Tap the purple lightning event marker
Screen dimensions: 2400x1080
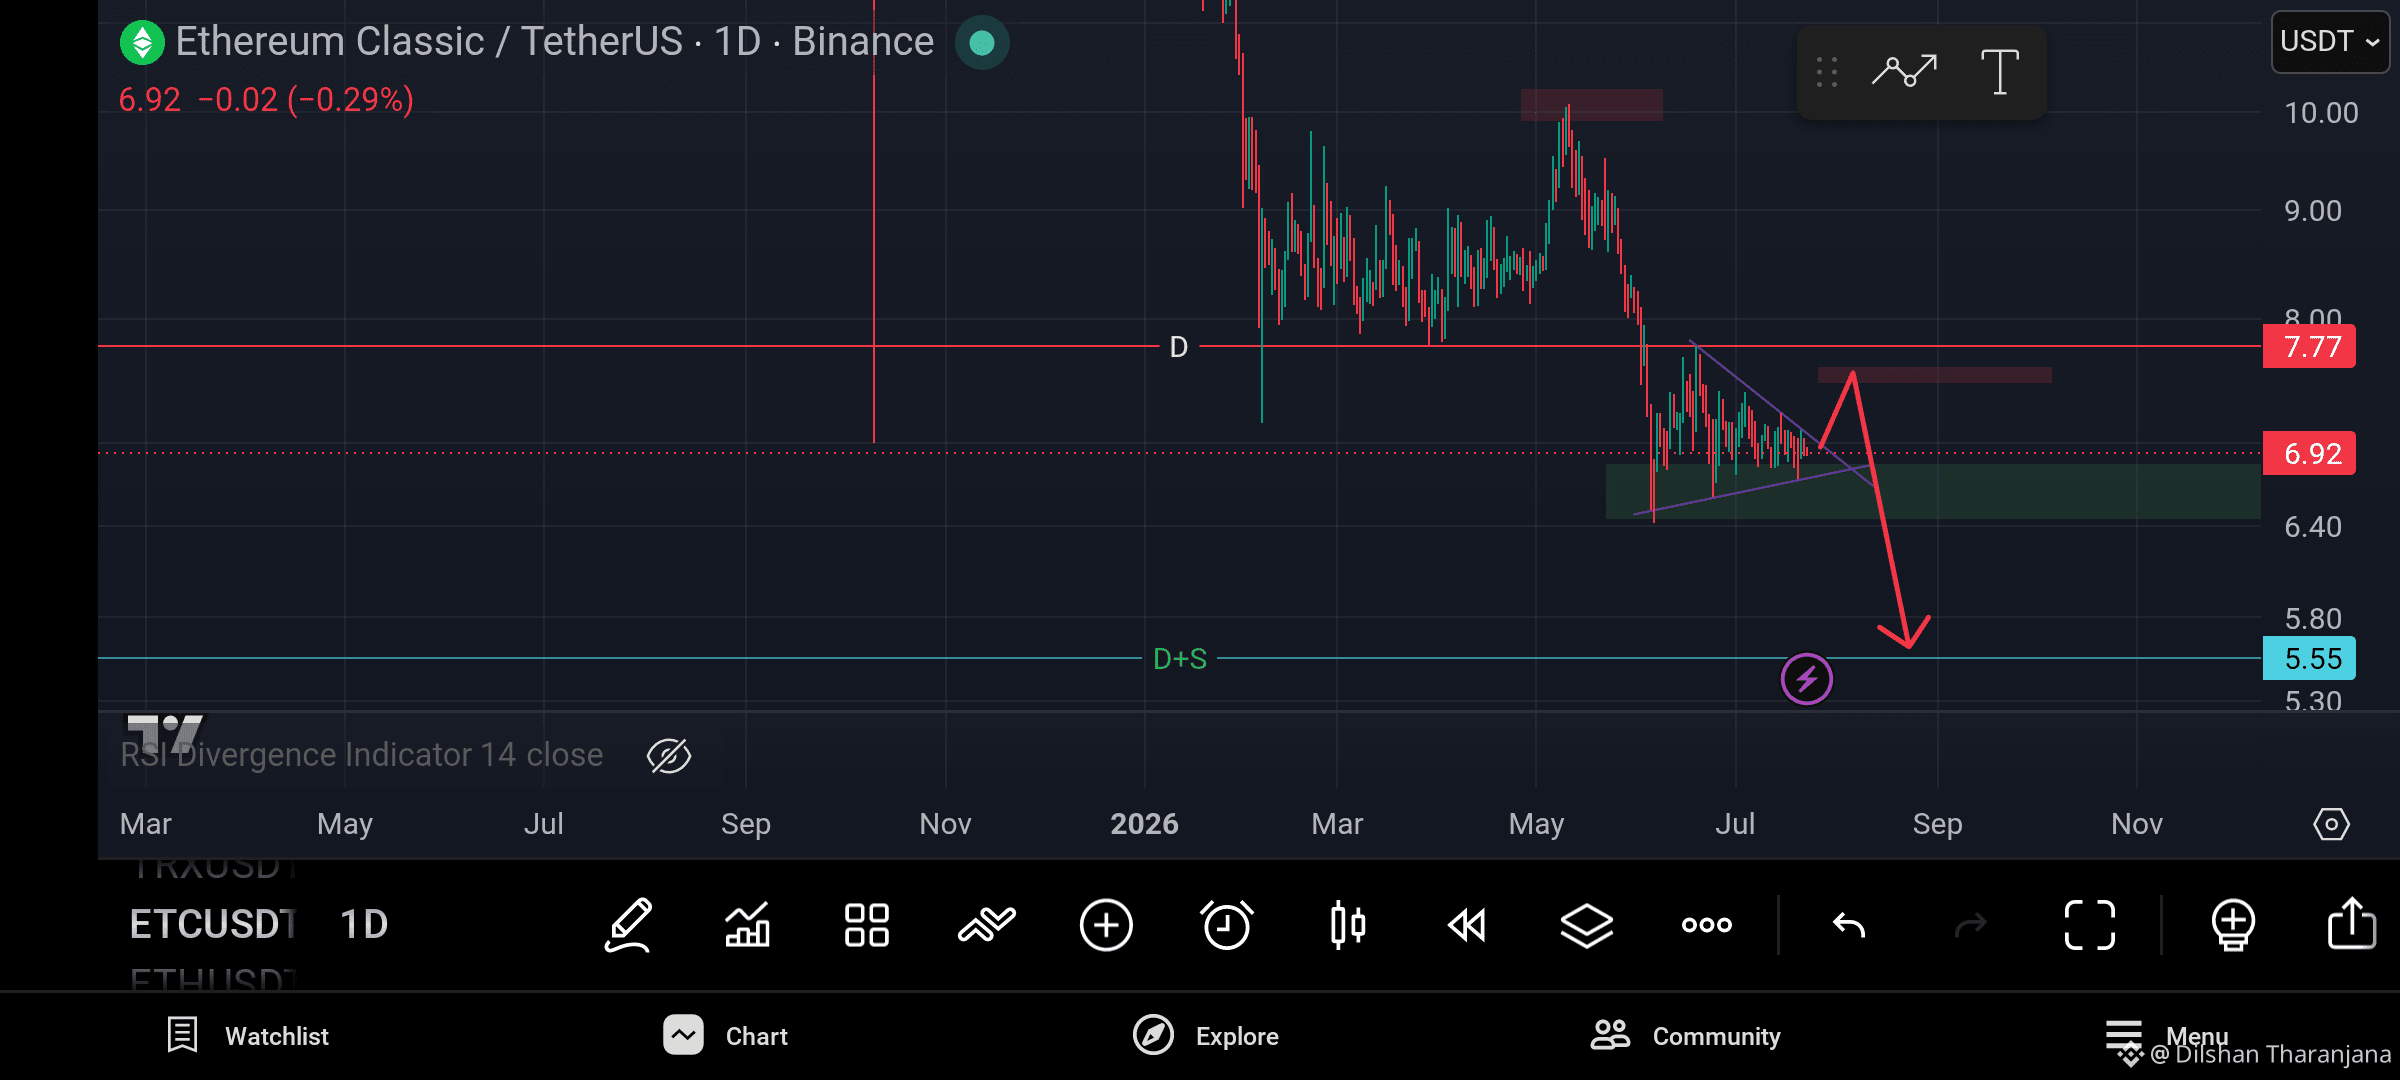click(x=1807, y=680)
